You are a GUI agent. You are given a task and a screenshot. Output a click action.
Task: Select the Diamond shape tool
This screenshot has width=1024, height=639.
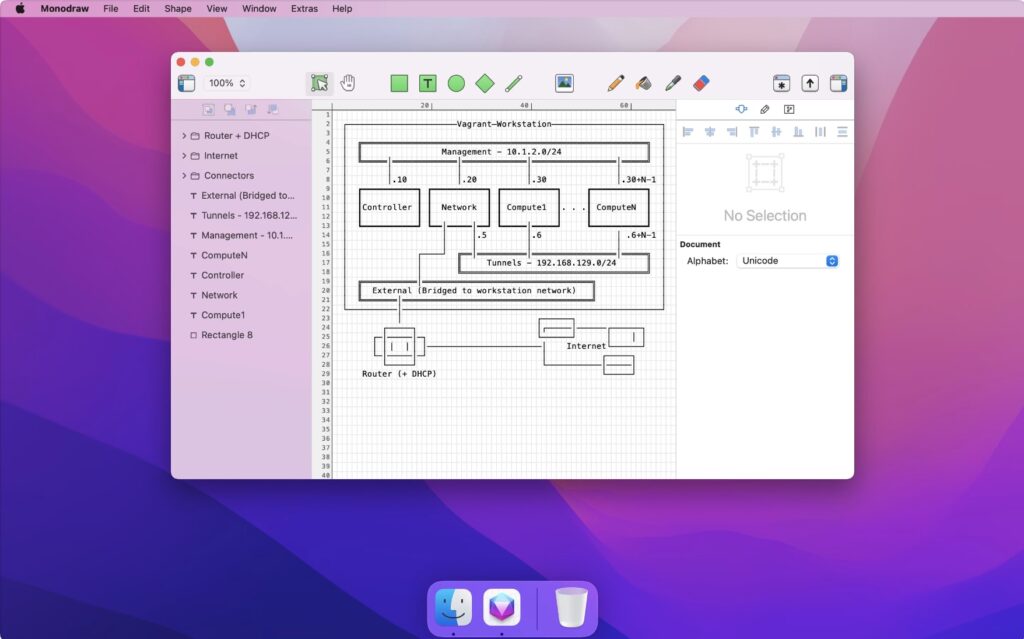[x=485, y=84]
